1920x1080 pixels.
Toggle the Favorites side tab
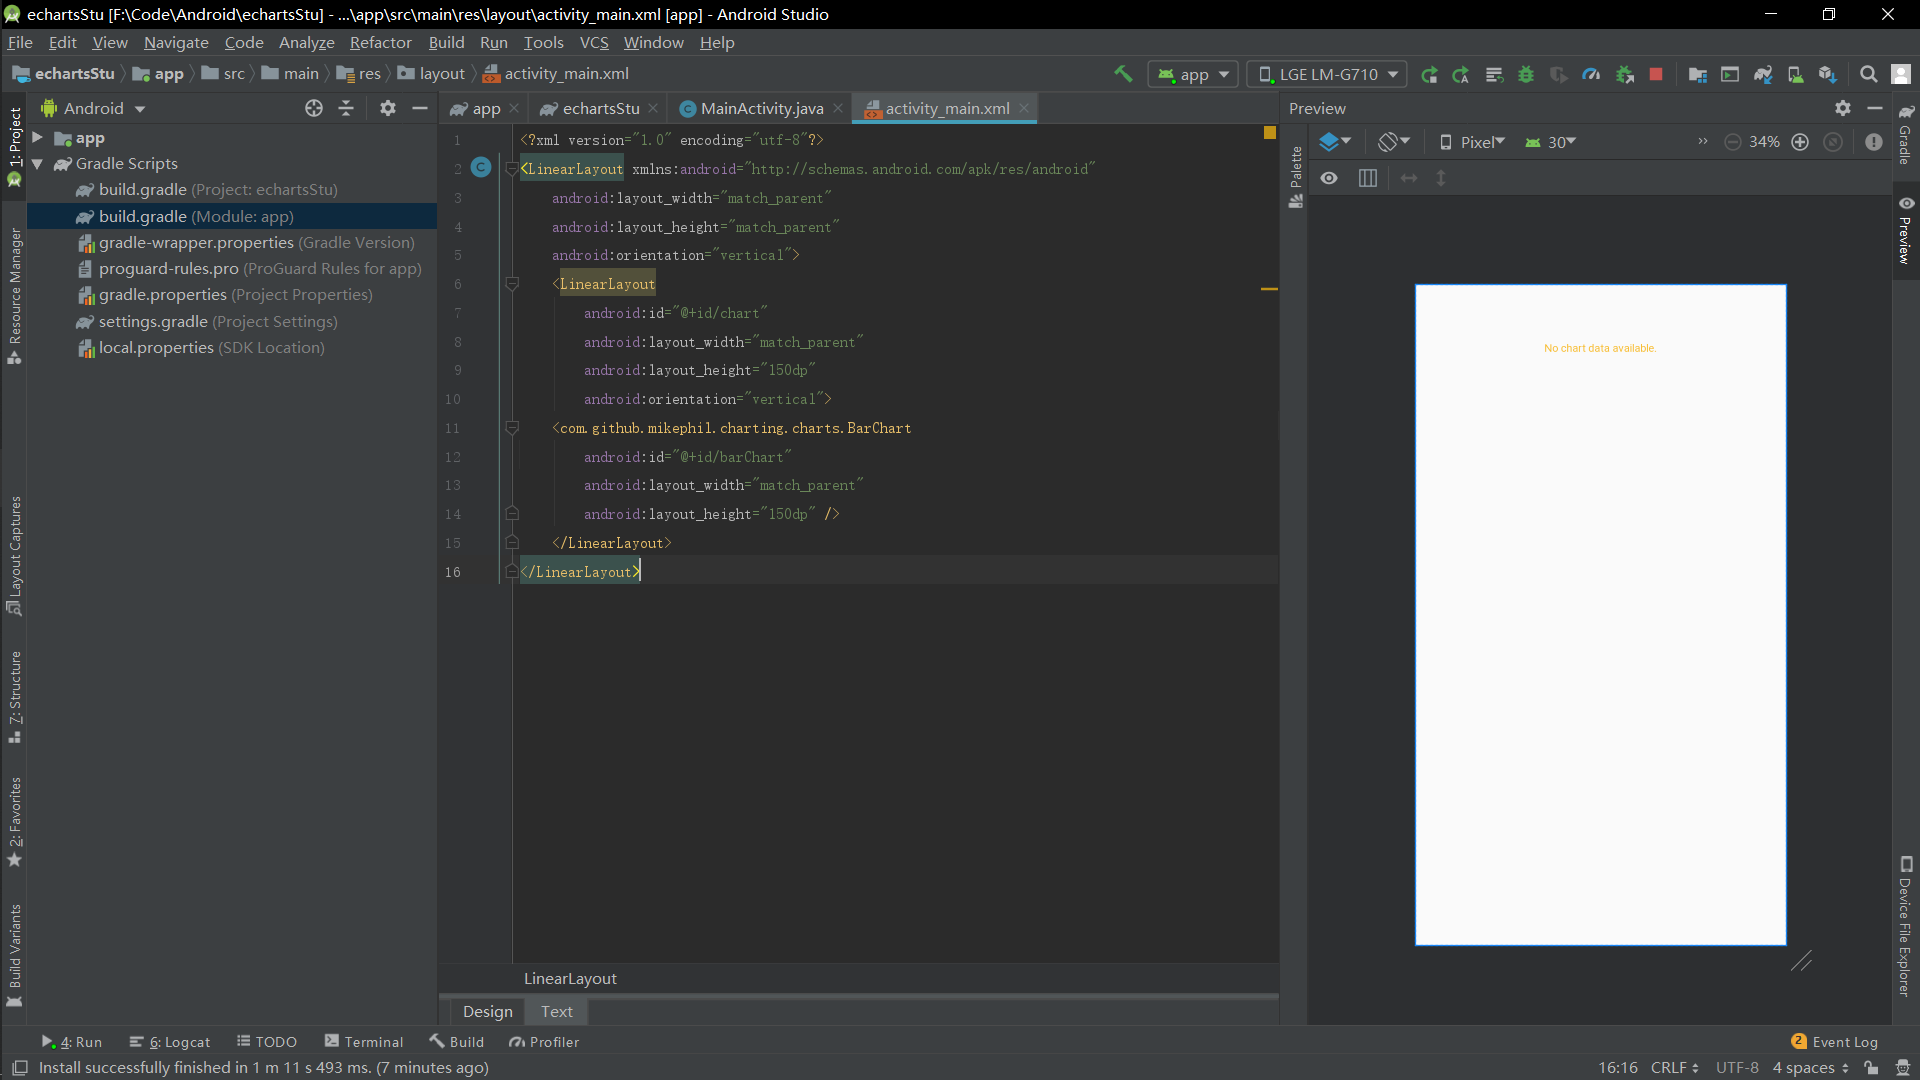14,822
